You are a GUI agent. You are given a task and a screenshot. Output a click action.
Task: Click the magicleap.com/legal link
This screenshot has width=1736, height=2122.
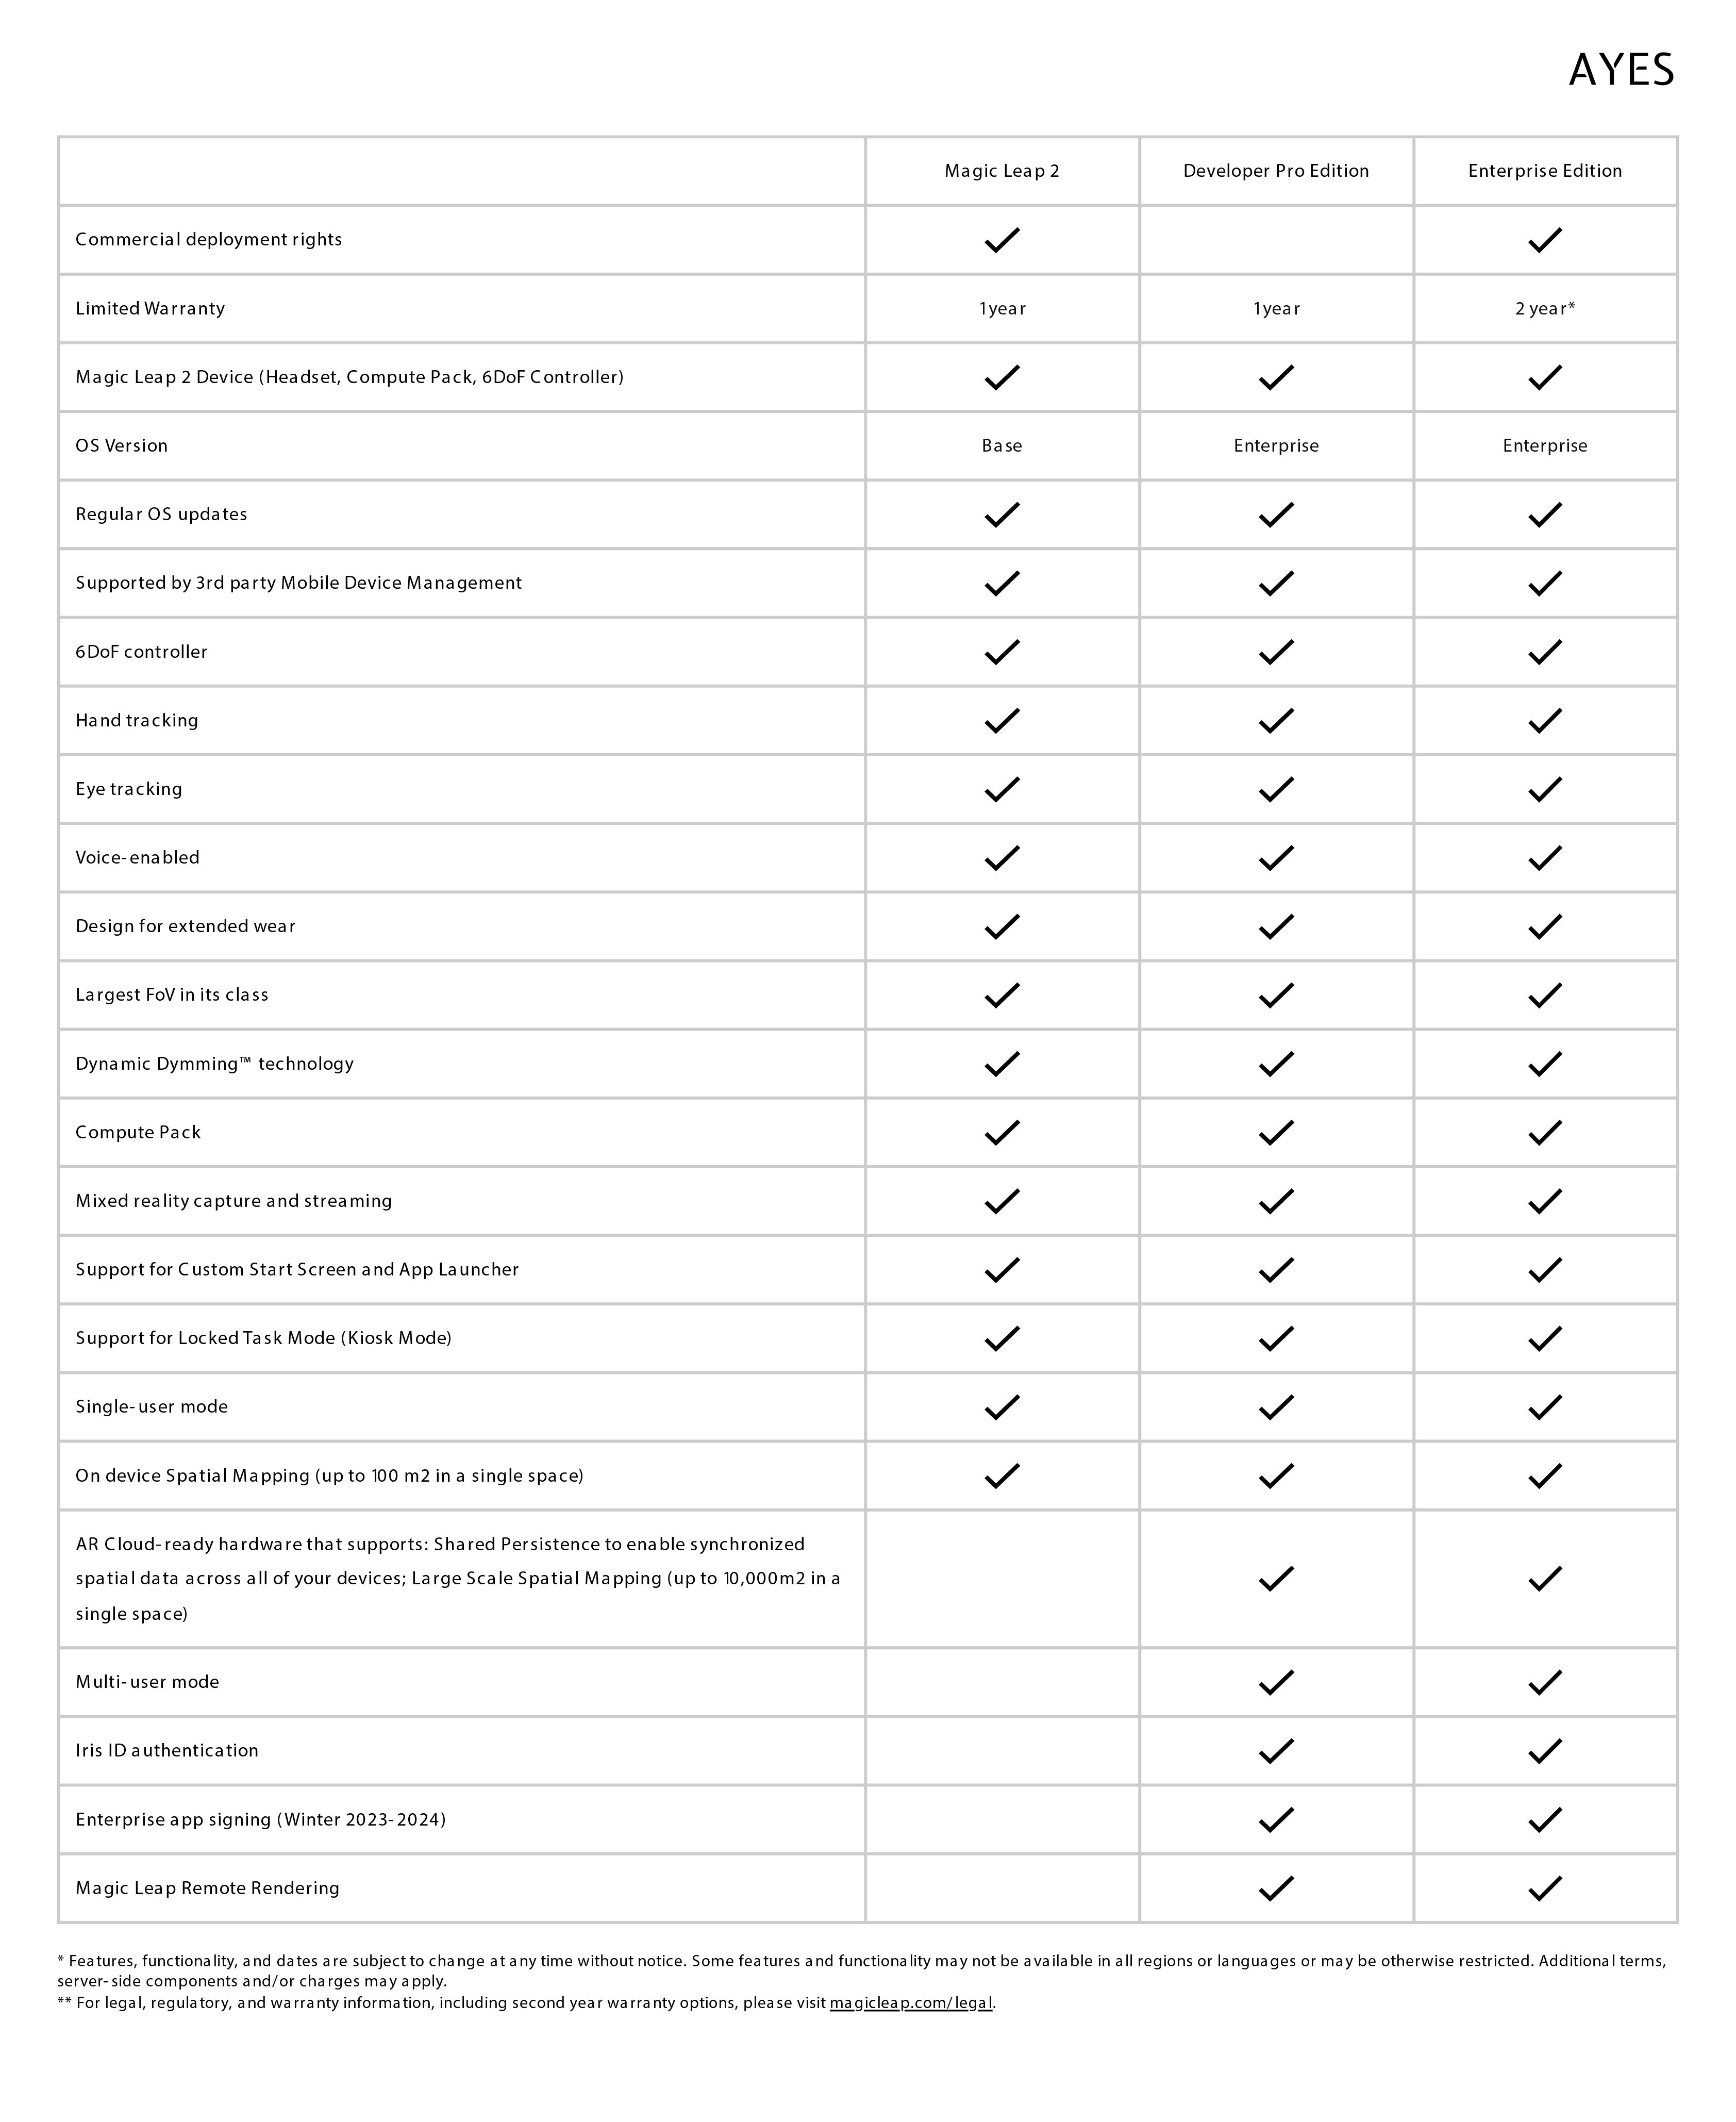pos(910,2003)
